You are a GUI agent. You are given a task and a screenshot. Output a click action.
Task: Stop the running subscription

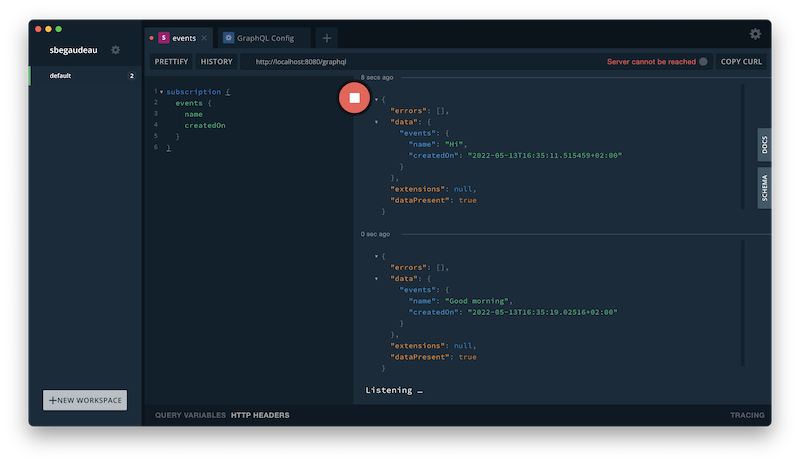(354, 97)
